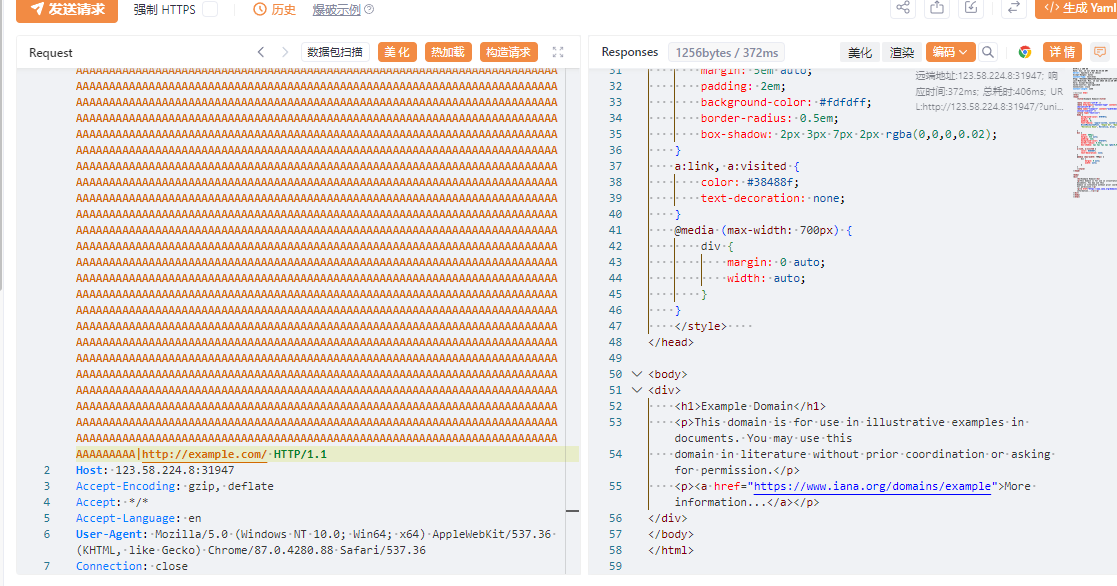Collapse the div element at line 51
The image size is (1117, 586).
638,390
